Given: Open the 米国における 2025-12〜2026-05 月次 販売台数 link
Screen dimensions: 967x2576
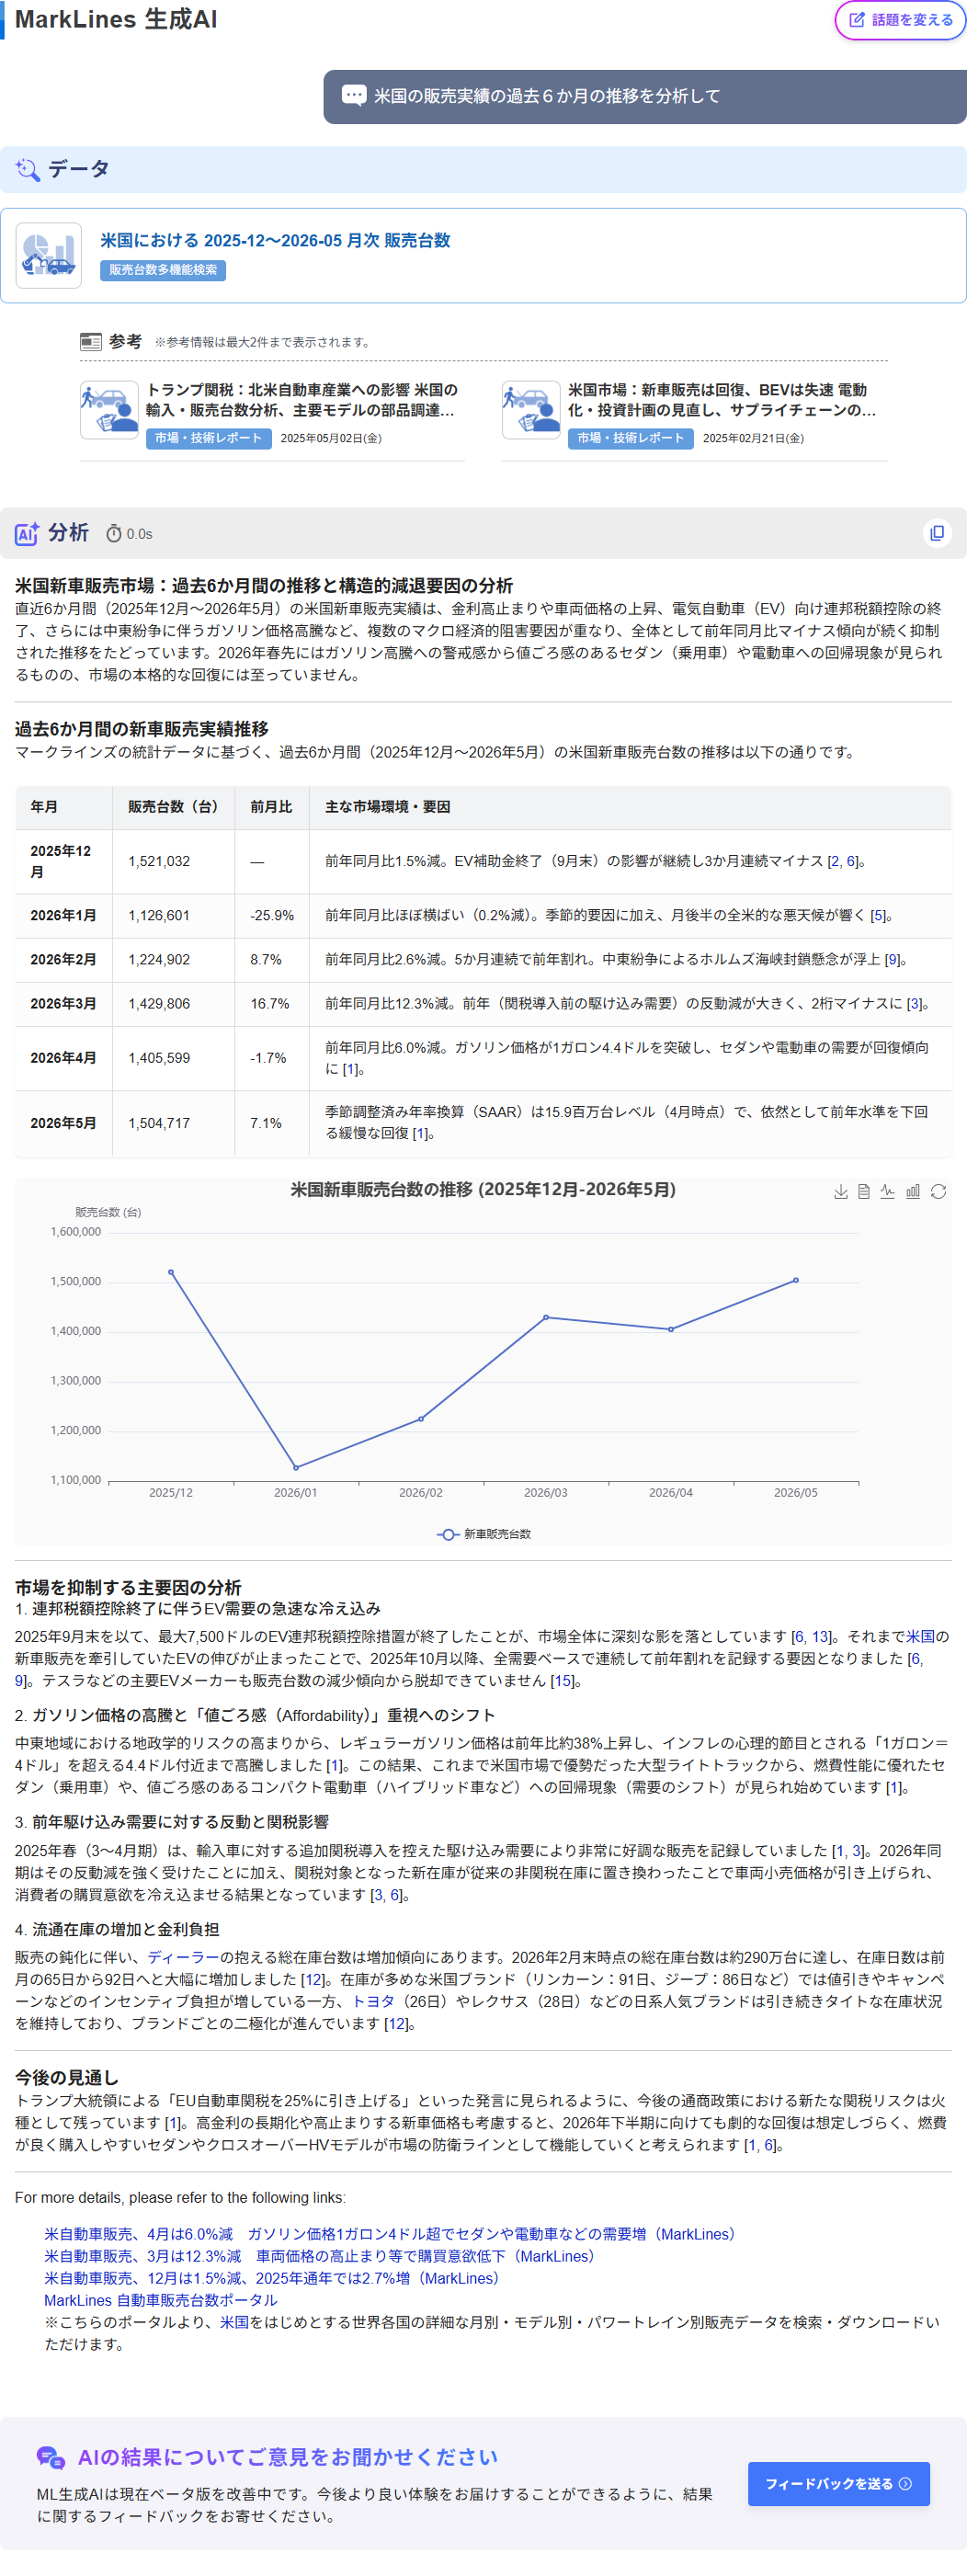Looking at the screenshot, I should click(x=275, y=240).
